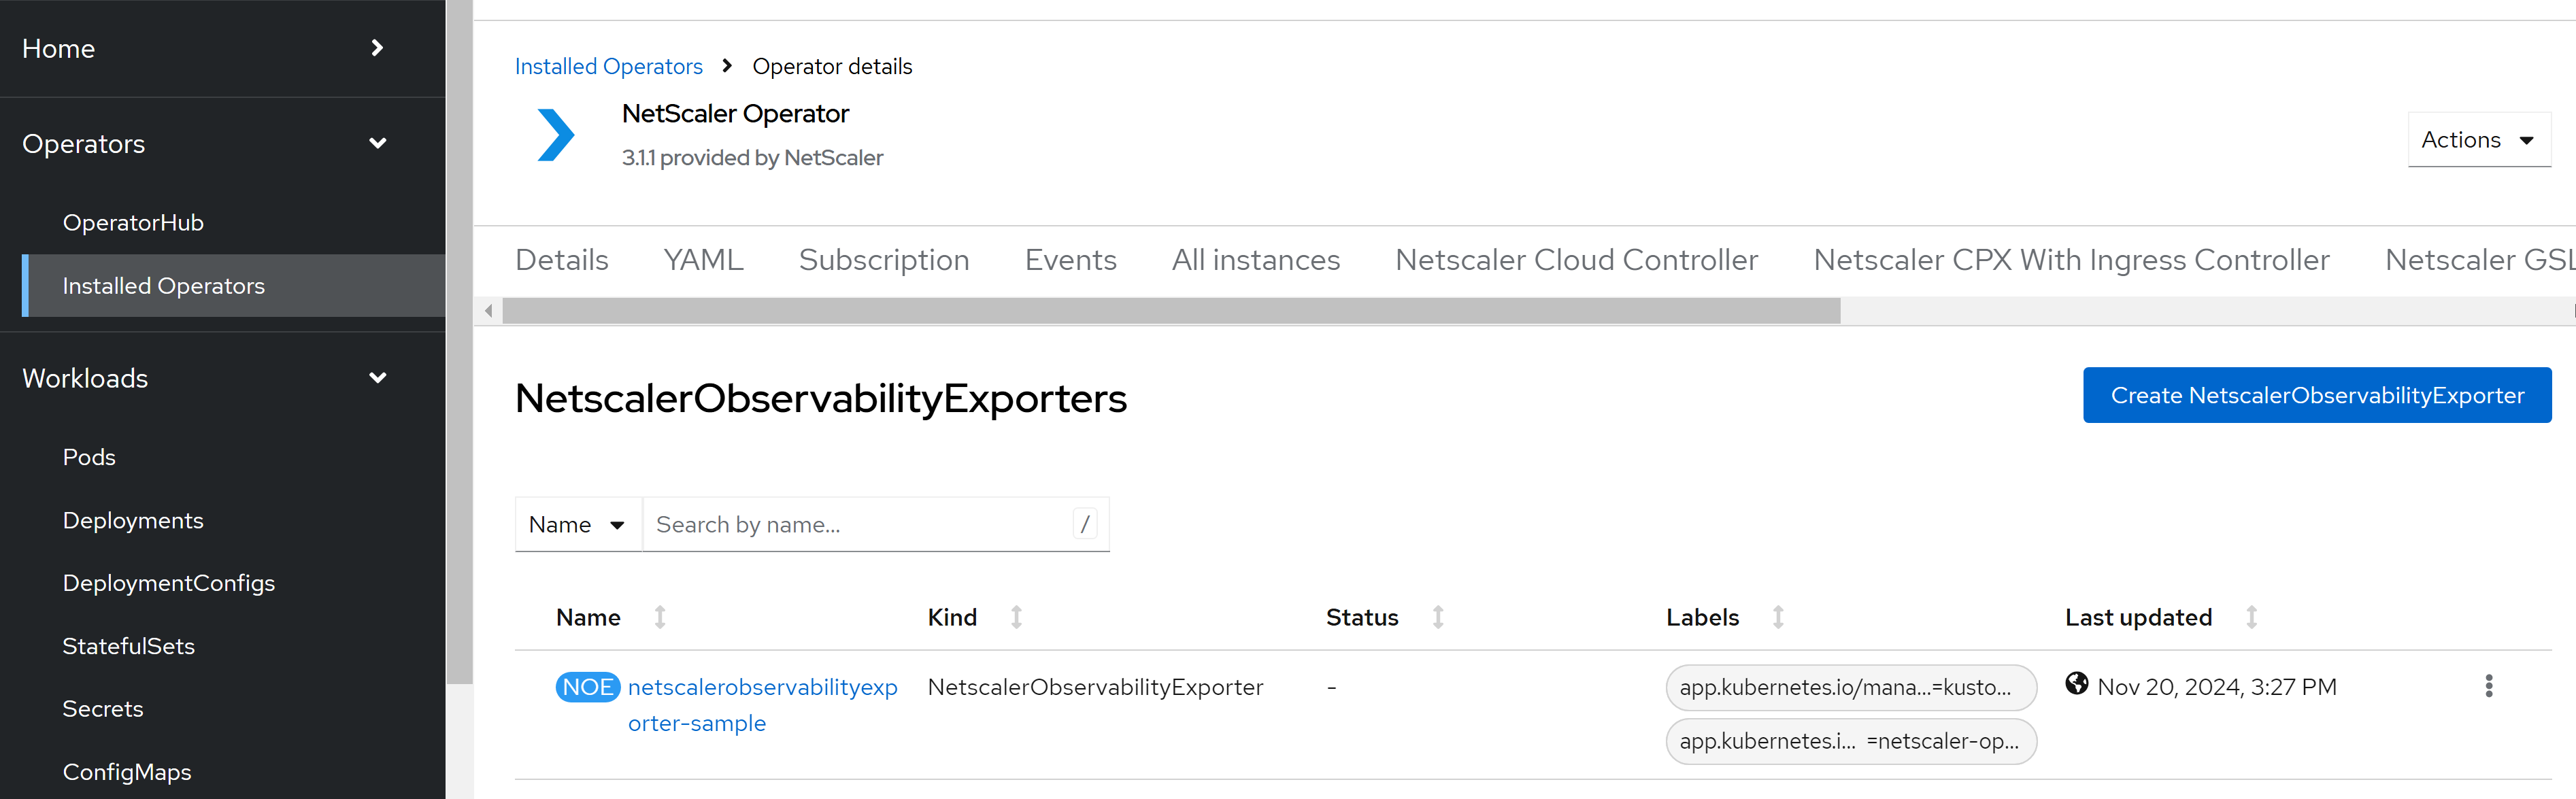2576x799 pixels.
Task: Collapse the Operators navigation section
Action: [222, 144]
